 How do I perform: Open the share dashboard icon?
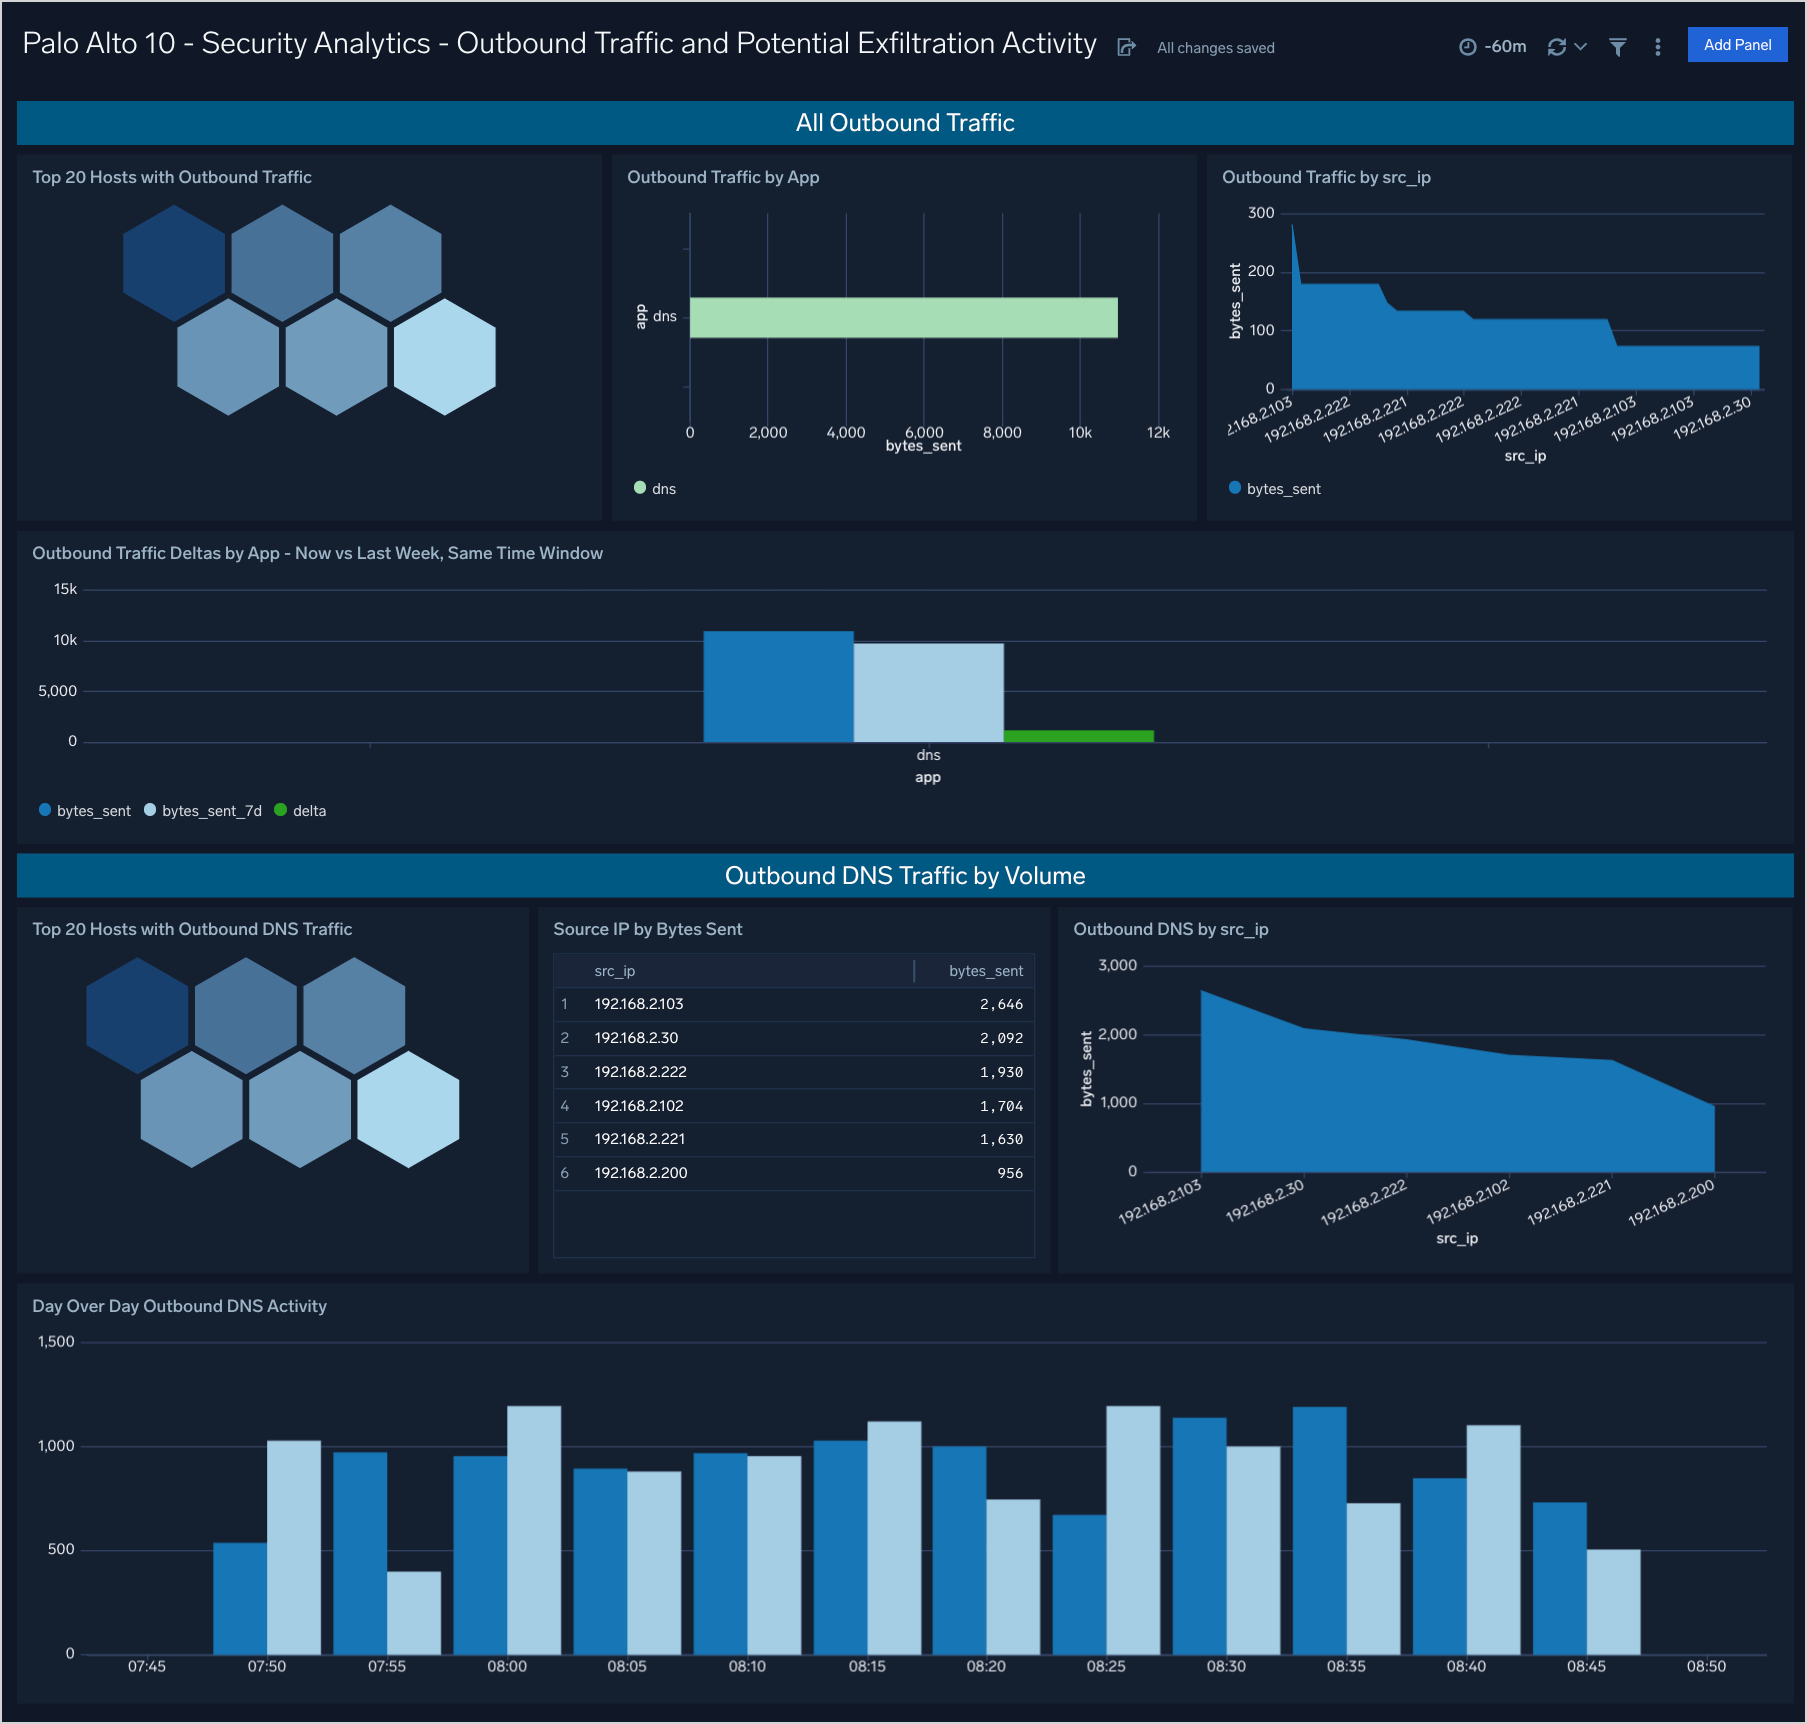(1127, 46)
